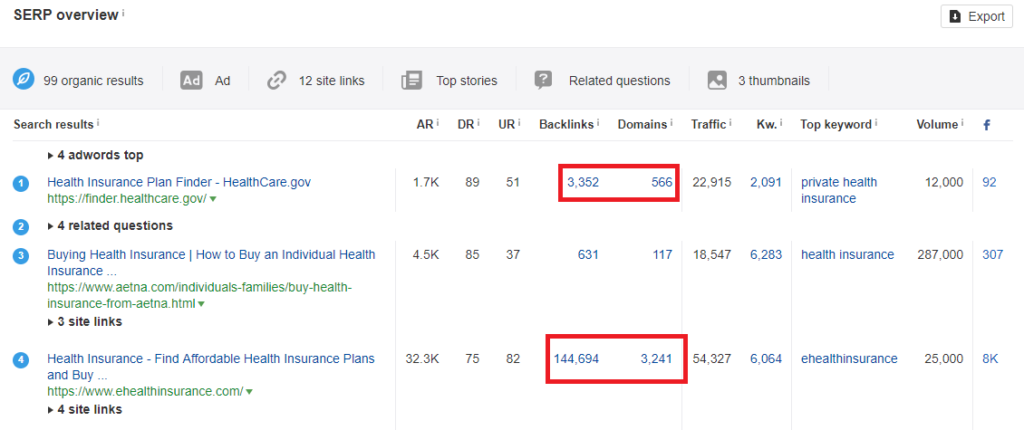Sort by the Traffic column header
This screenshot has height=430, width=1024.
(x=708, y=124)
